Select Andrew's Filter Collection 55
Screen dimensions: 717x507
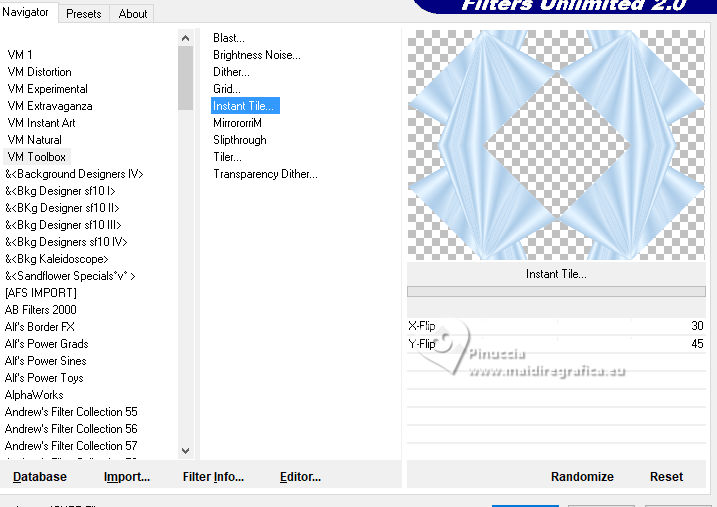tap(71, 412)
